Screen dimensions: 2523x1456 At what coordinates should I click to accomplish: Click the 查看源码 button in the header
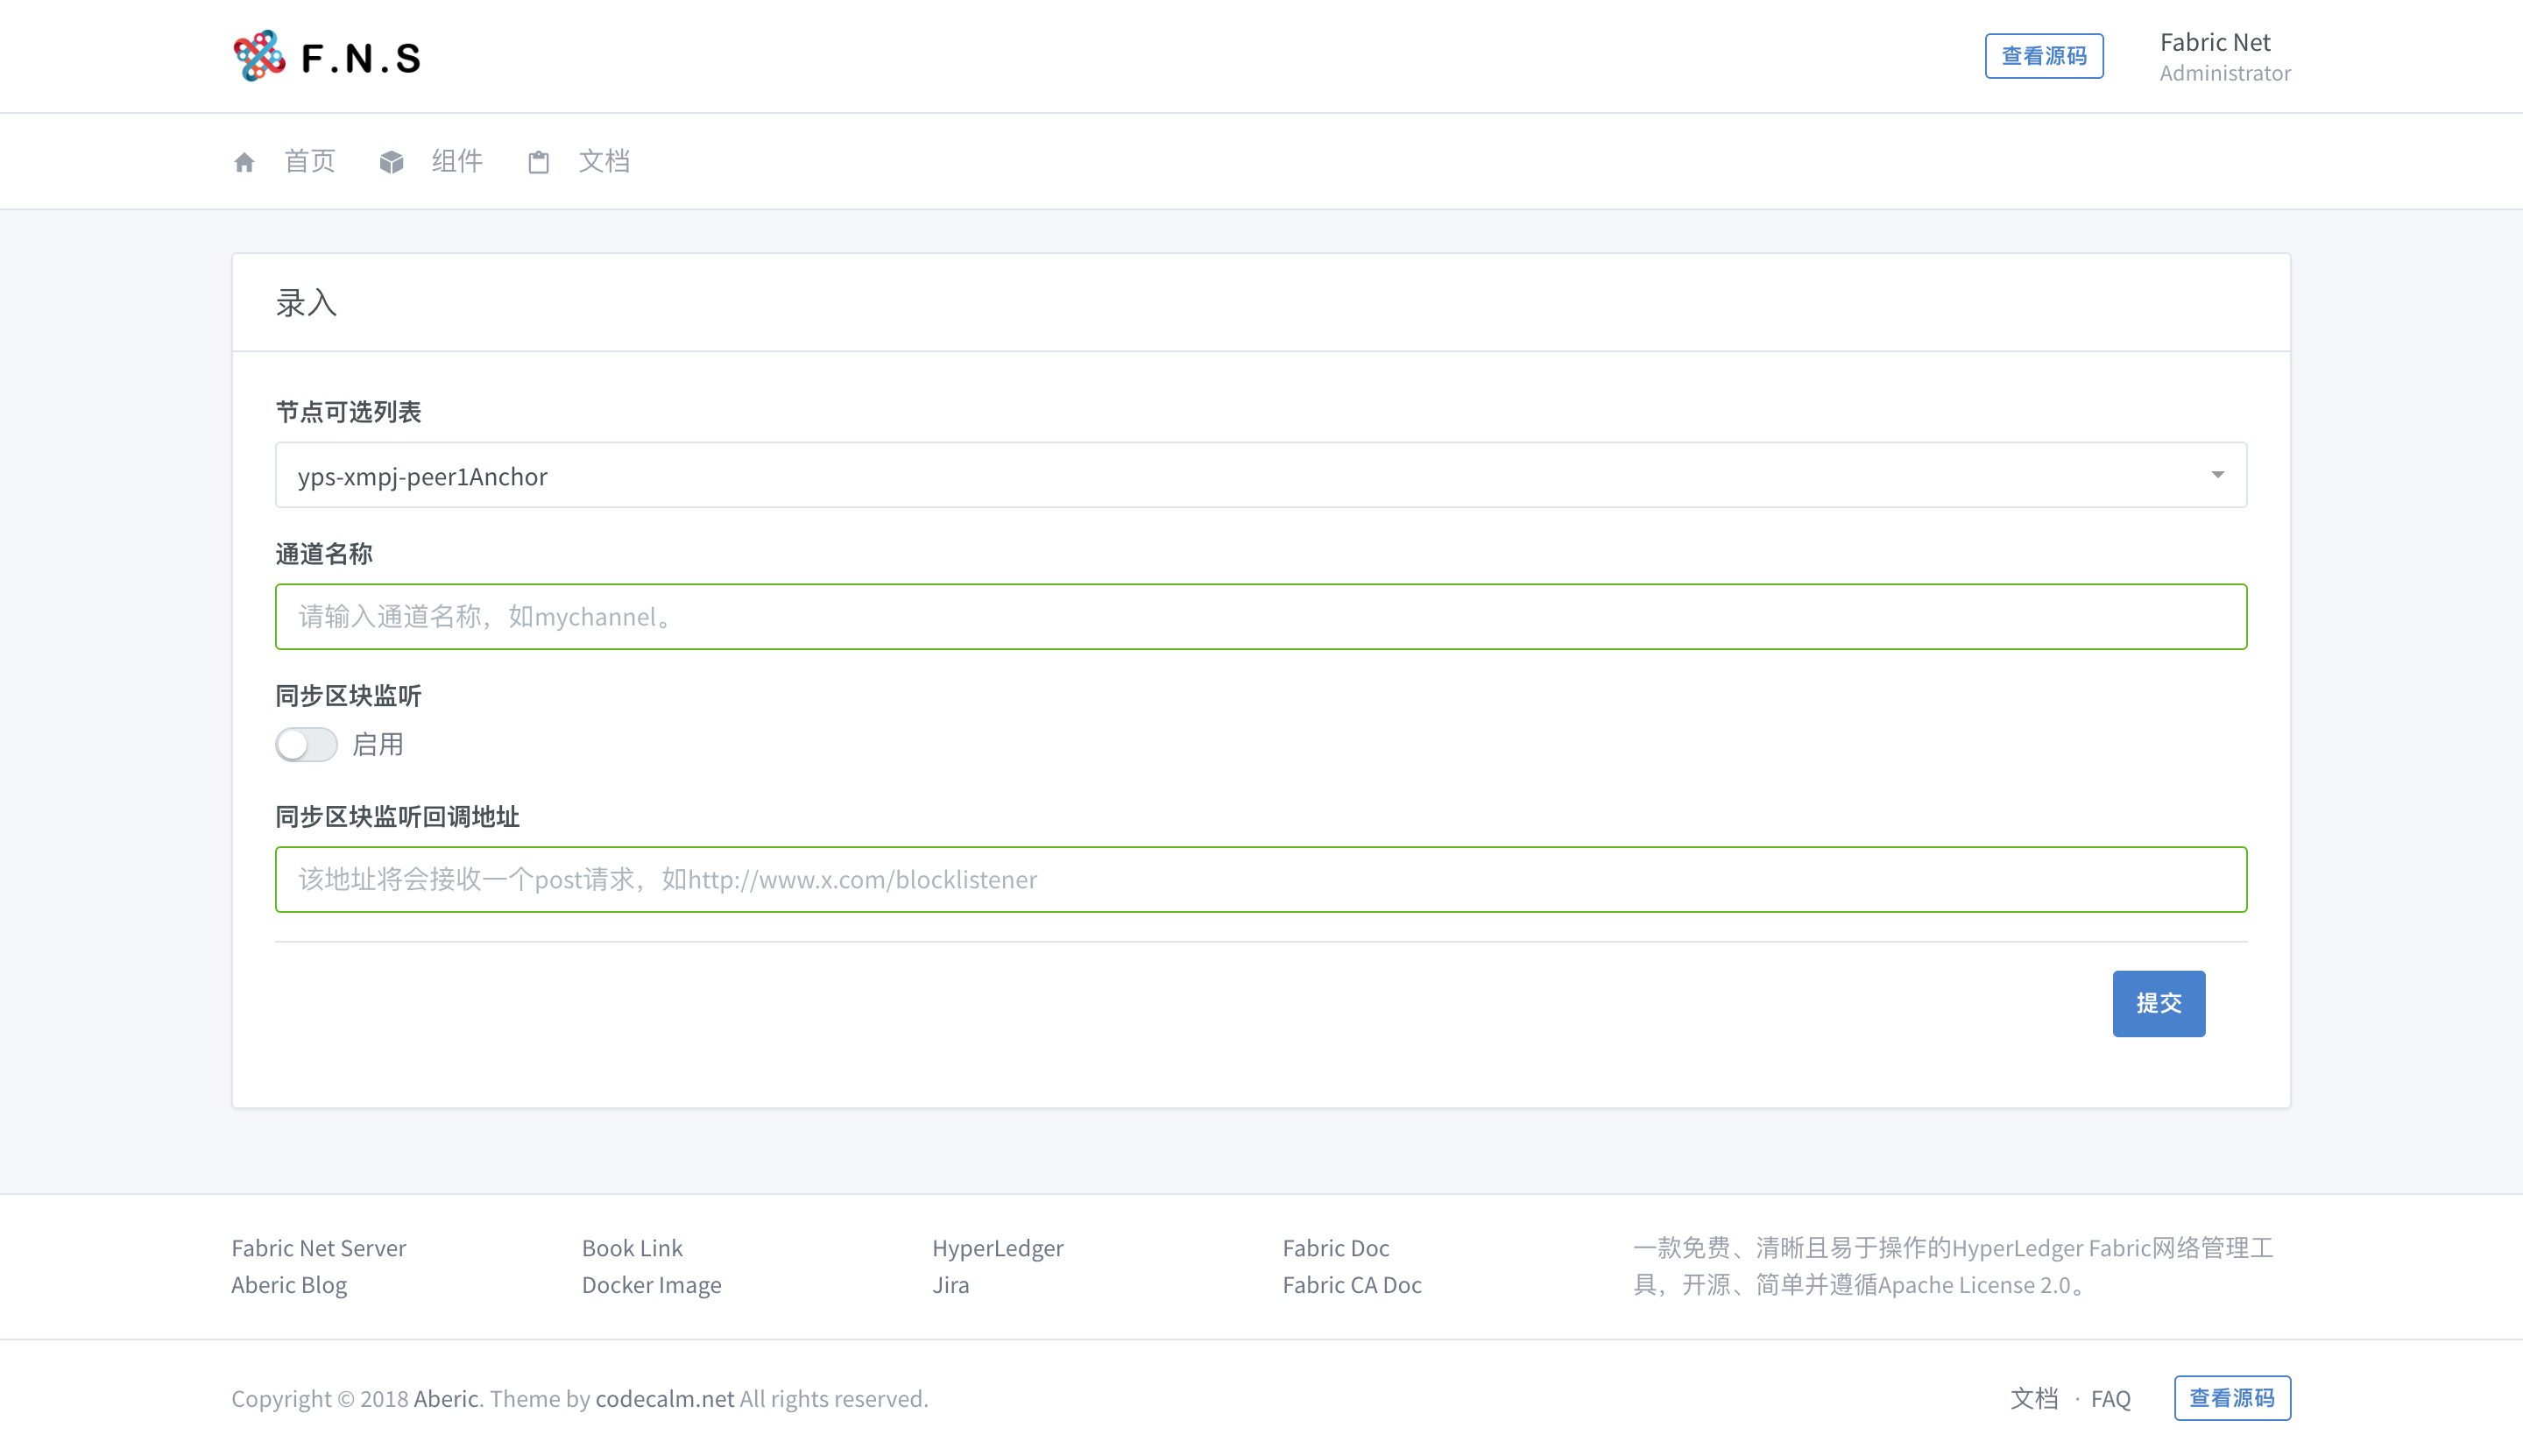click(2043, 56)
